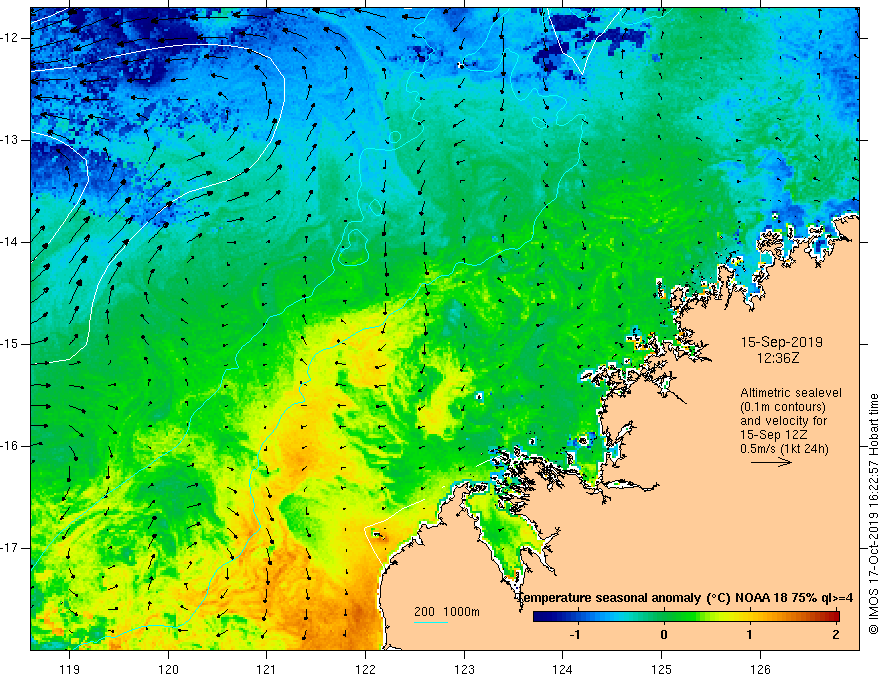Image resolution: width=880 pixels, height=680 pixels.
Task: Click the latitude axis label -16
Action: point(10,446)
